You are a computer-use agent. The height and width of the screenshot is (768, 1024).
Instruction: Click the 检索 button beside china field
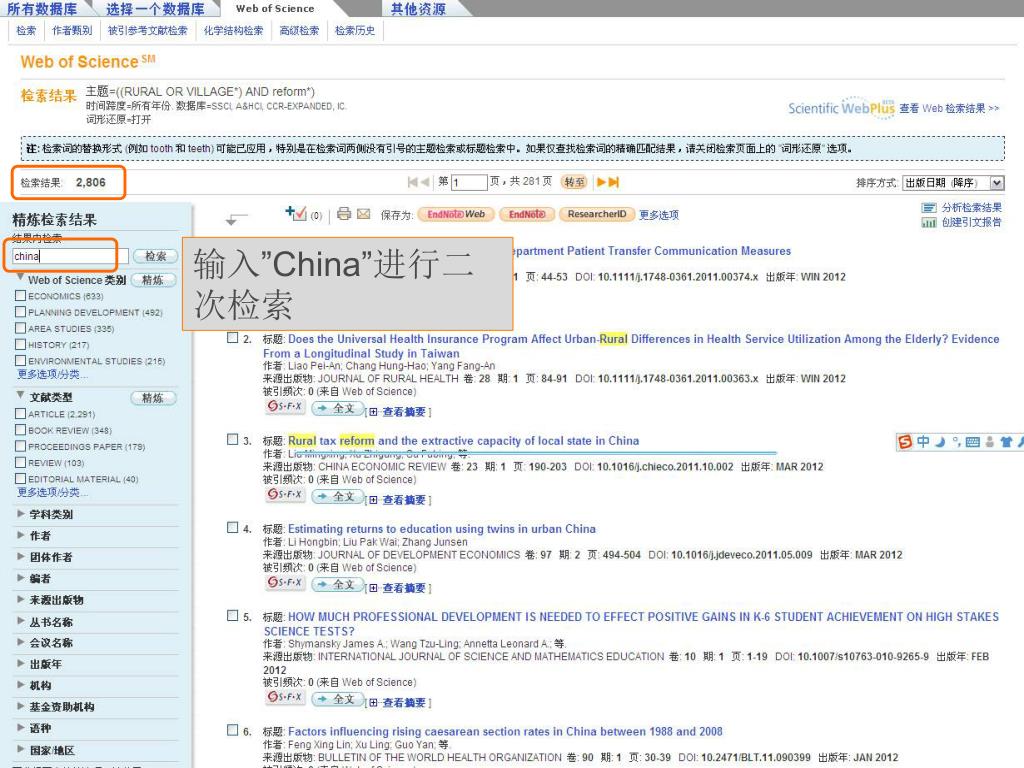pos(155,256)
